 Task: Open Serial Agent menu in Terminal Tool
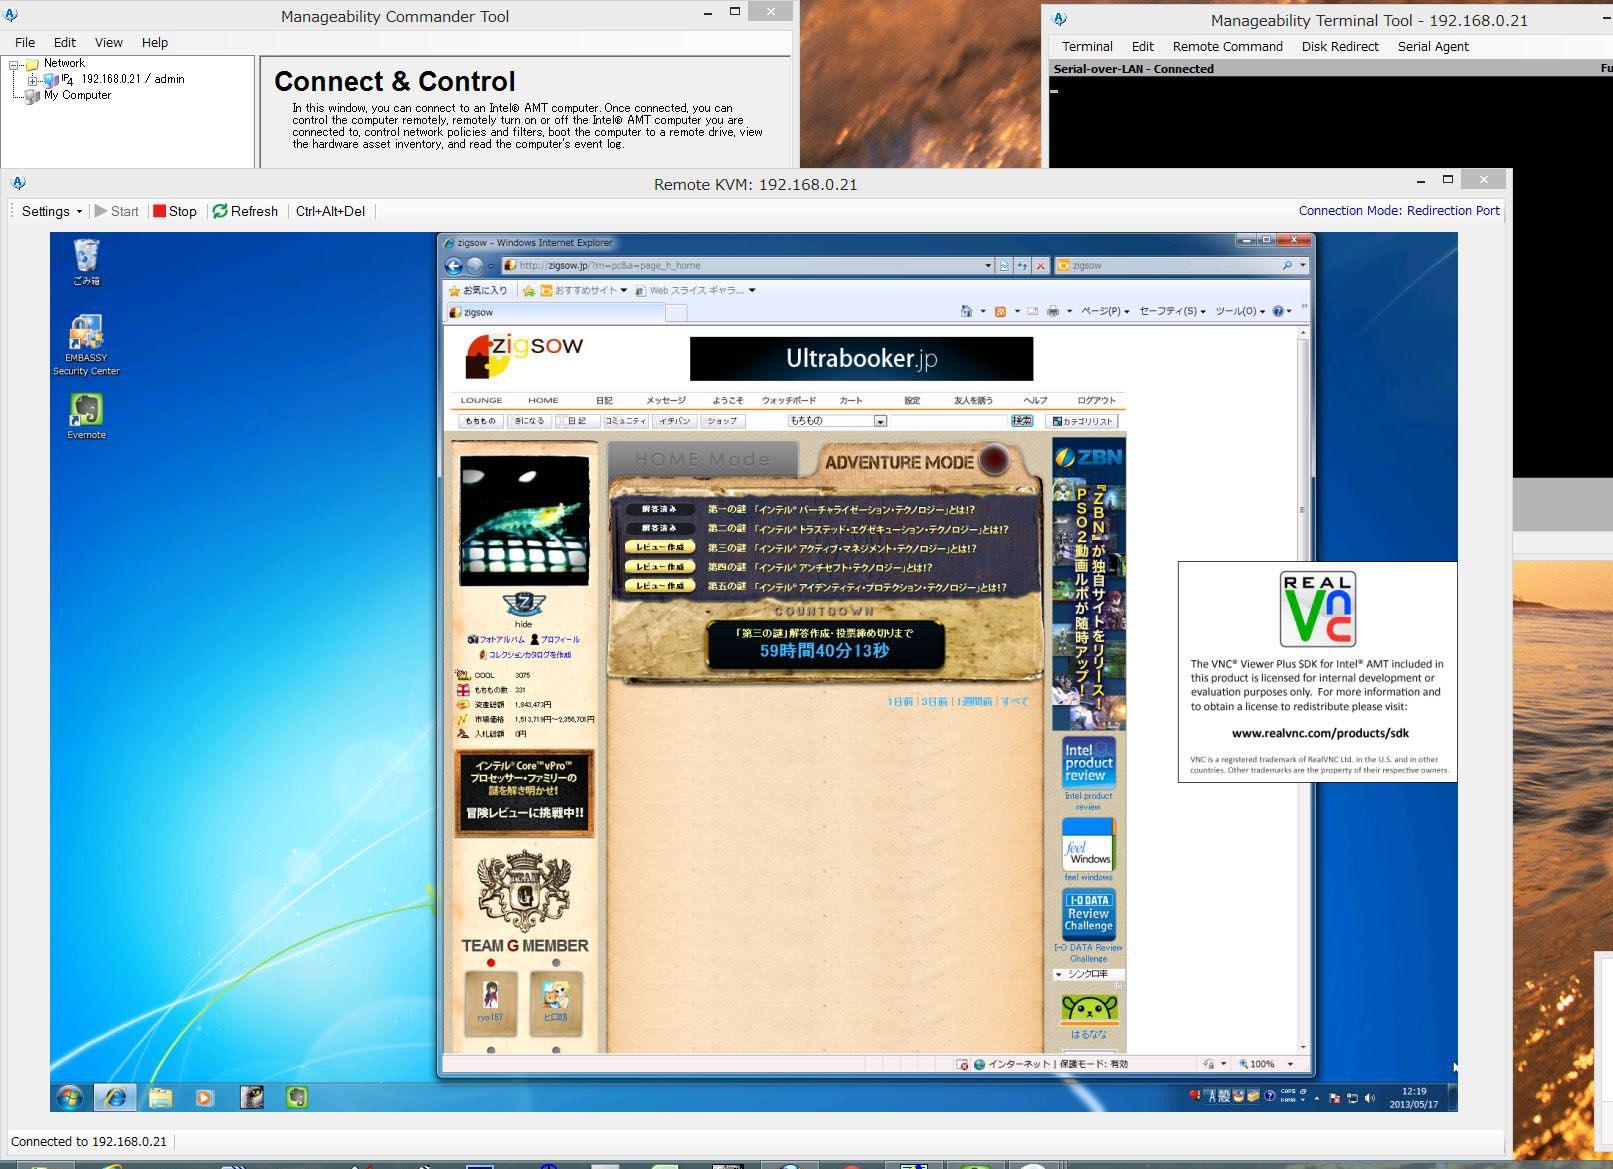1433,46
